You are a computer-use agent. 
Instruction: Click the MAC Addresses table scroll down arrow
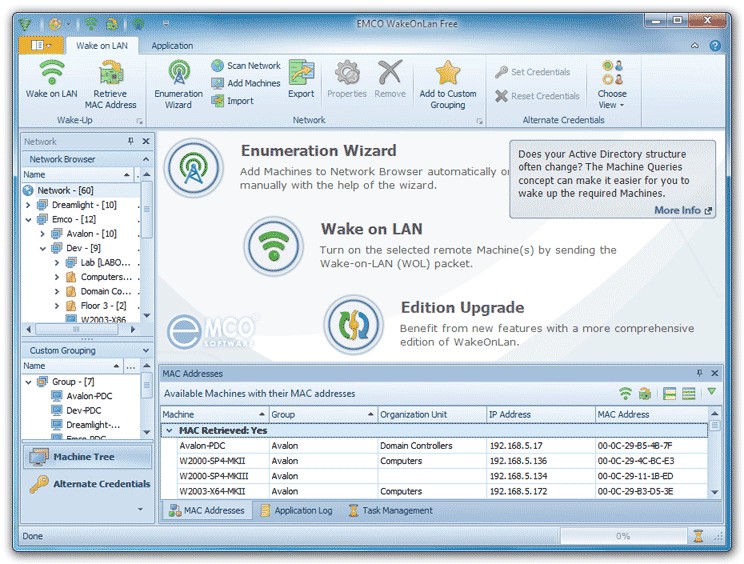715,492
